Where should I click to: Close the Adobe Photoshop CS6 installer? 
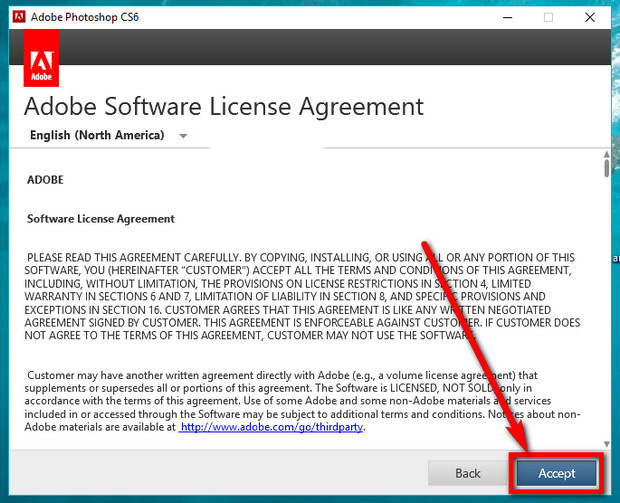590,17
